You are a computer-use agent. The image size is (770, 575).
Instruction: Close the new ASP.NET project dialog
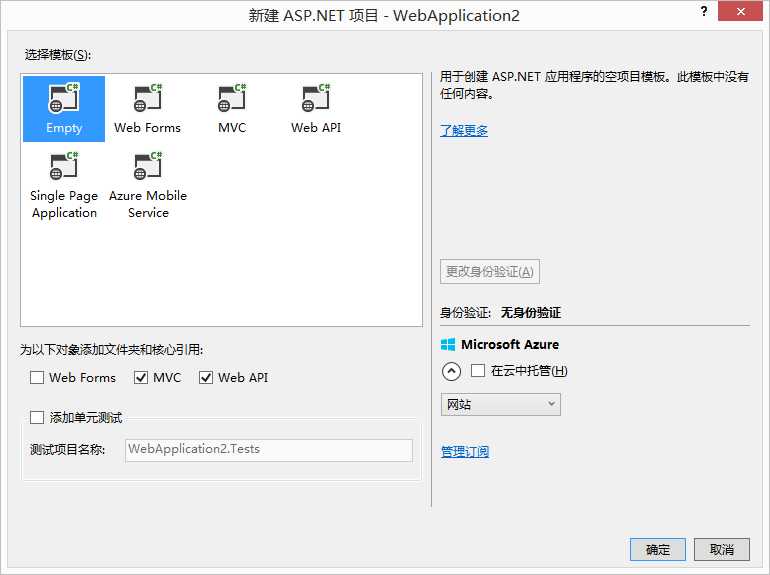click(741, 11)
